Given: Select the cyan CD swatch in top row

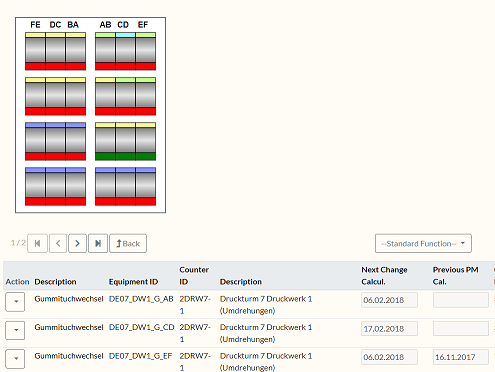Looking at the screenshot, I should (x=125, y=35).
